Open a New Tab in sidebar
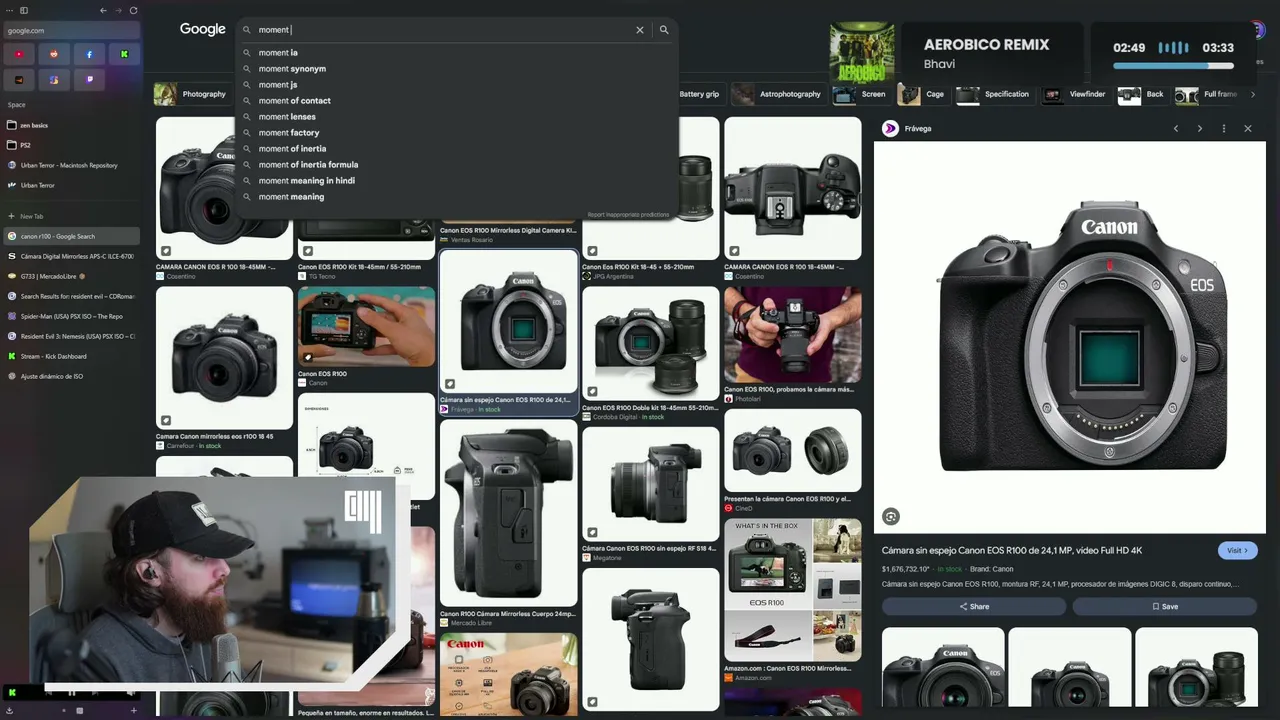The image size is (1280, 720). click(x=70, y=216)
